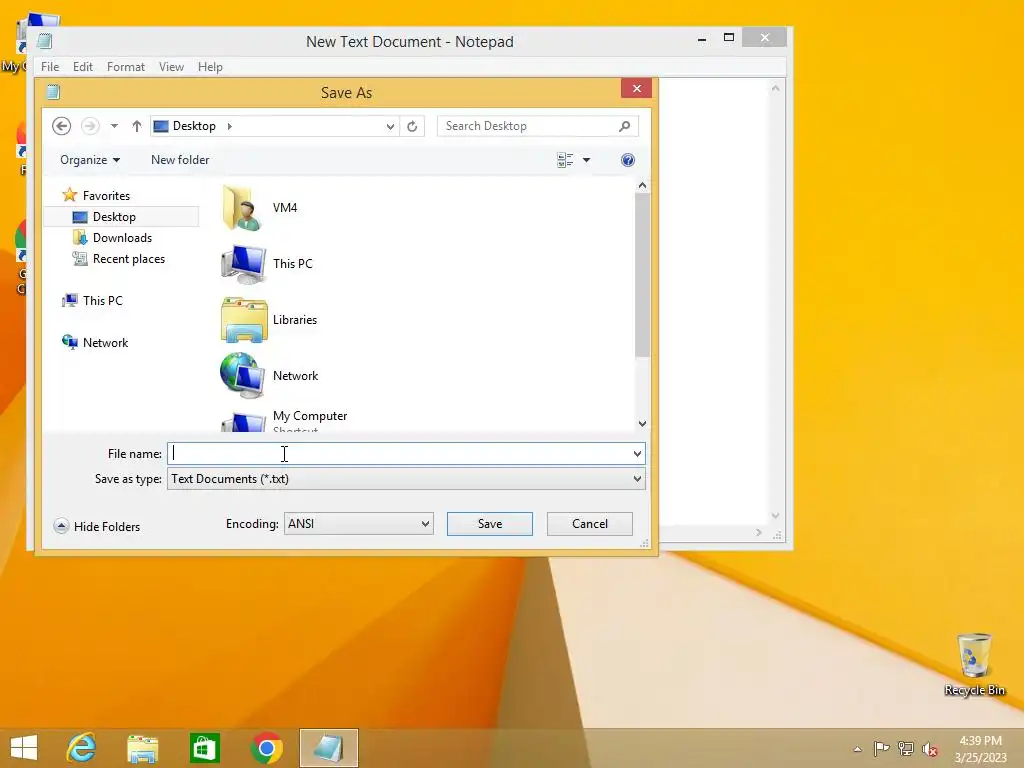Click the Cancel button
The width and height of the screenshot is (1024, 768).
click(x=590, y=524)
